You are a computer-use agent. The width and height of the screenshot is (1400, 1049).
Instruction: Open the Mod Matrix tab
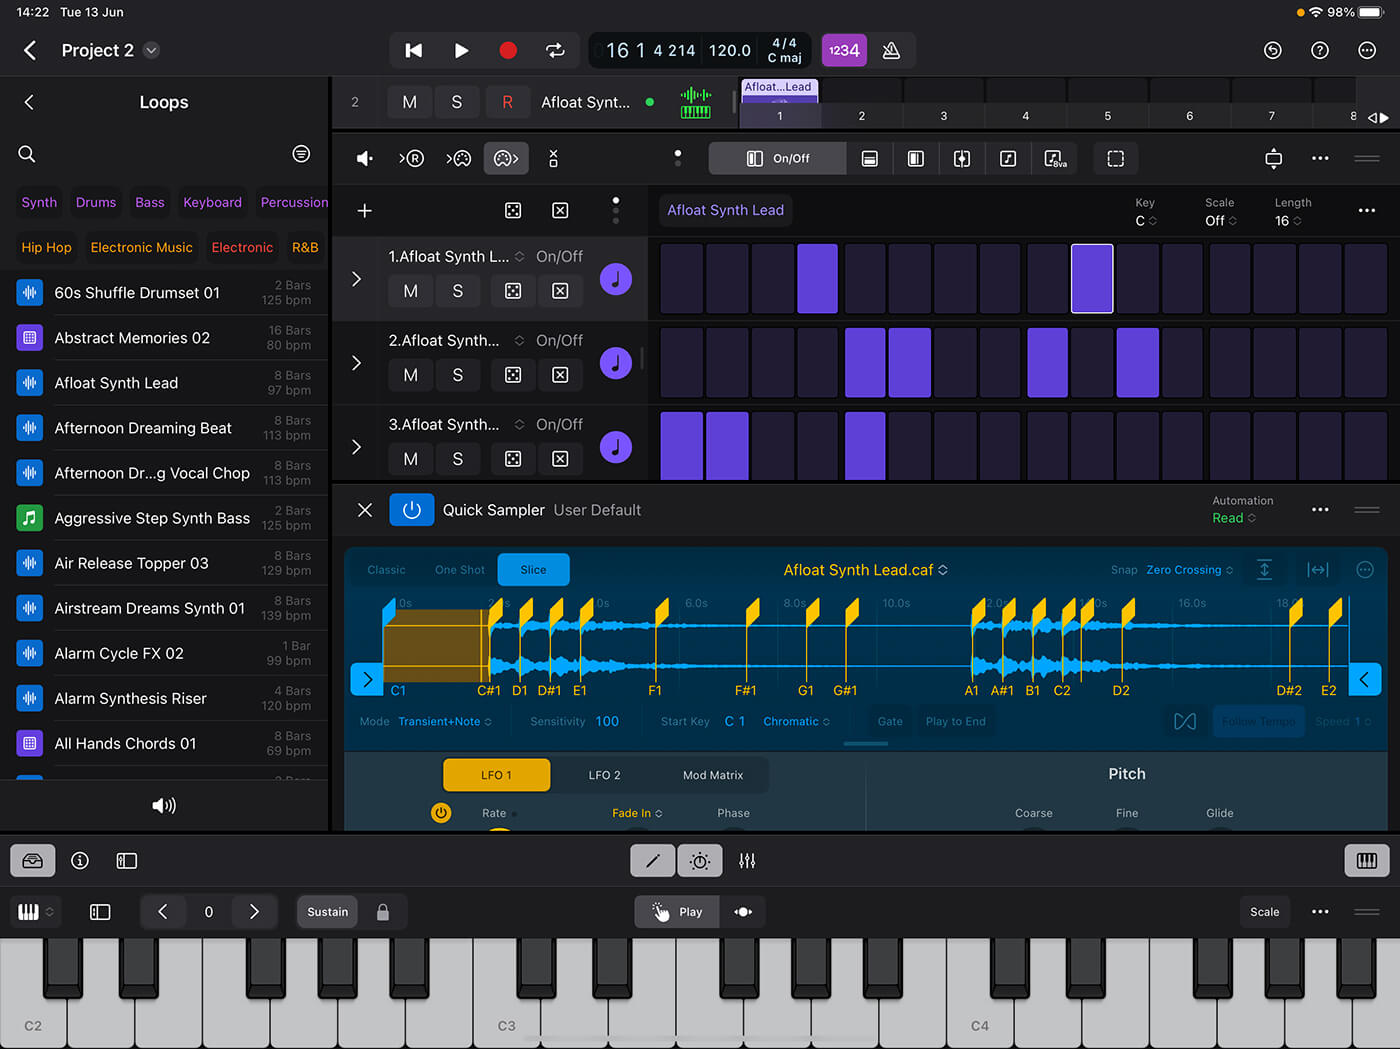click(x=712, y=775)
